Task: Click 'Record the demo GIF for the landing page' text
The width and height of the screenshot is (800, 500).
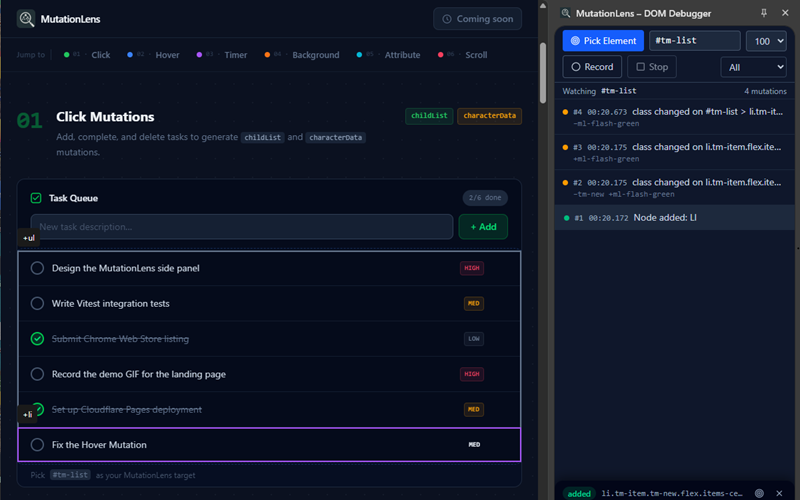Action: [x=139, y=374]
